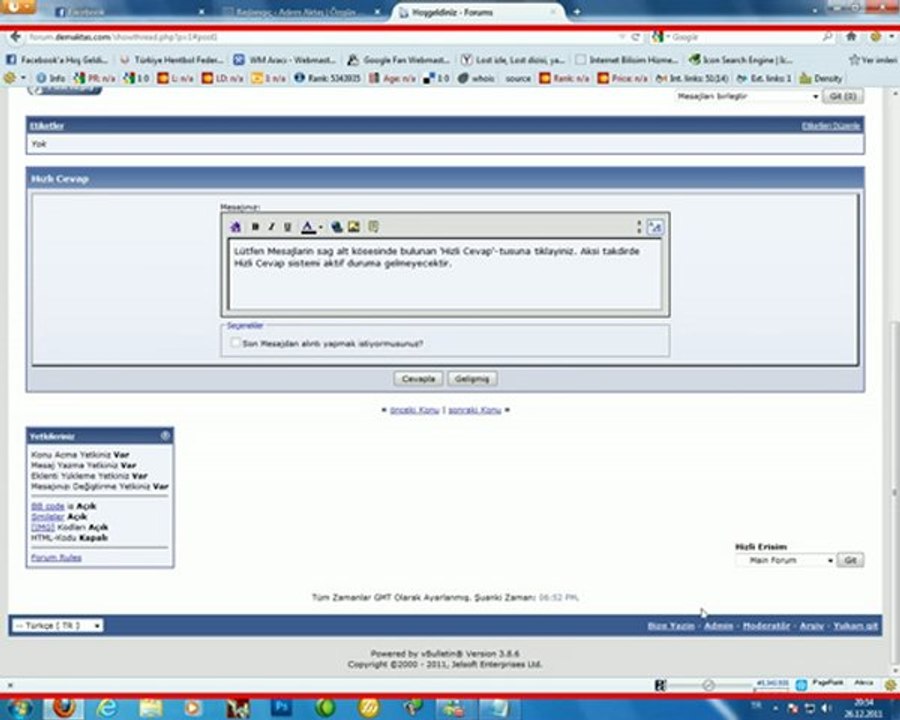Image resolution: width=900 pixels, height=720 pixels.
Task: Open the Arşiv footer link
Action: click(812, 626)
